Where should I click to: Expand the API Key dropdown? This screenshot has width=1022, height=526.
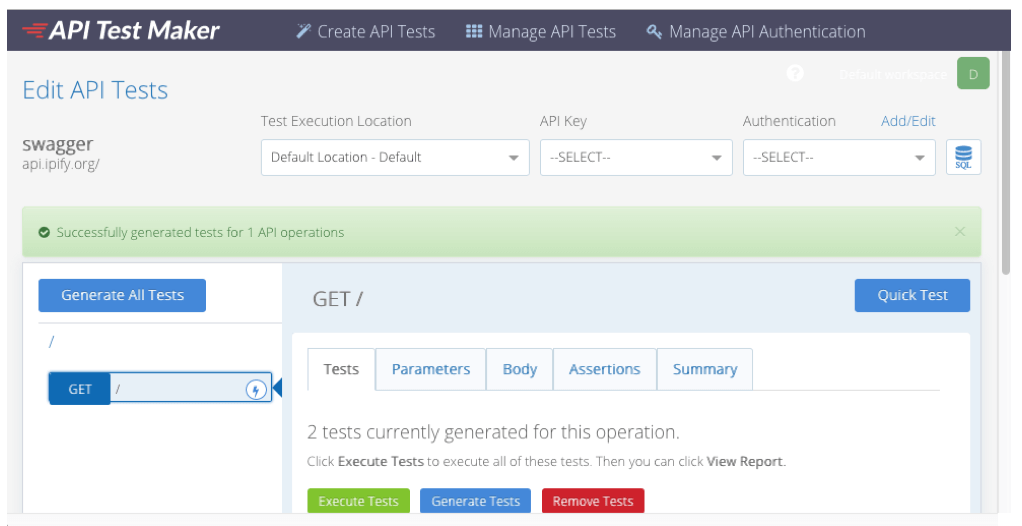pyautogui.click(x=636, y=158)
